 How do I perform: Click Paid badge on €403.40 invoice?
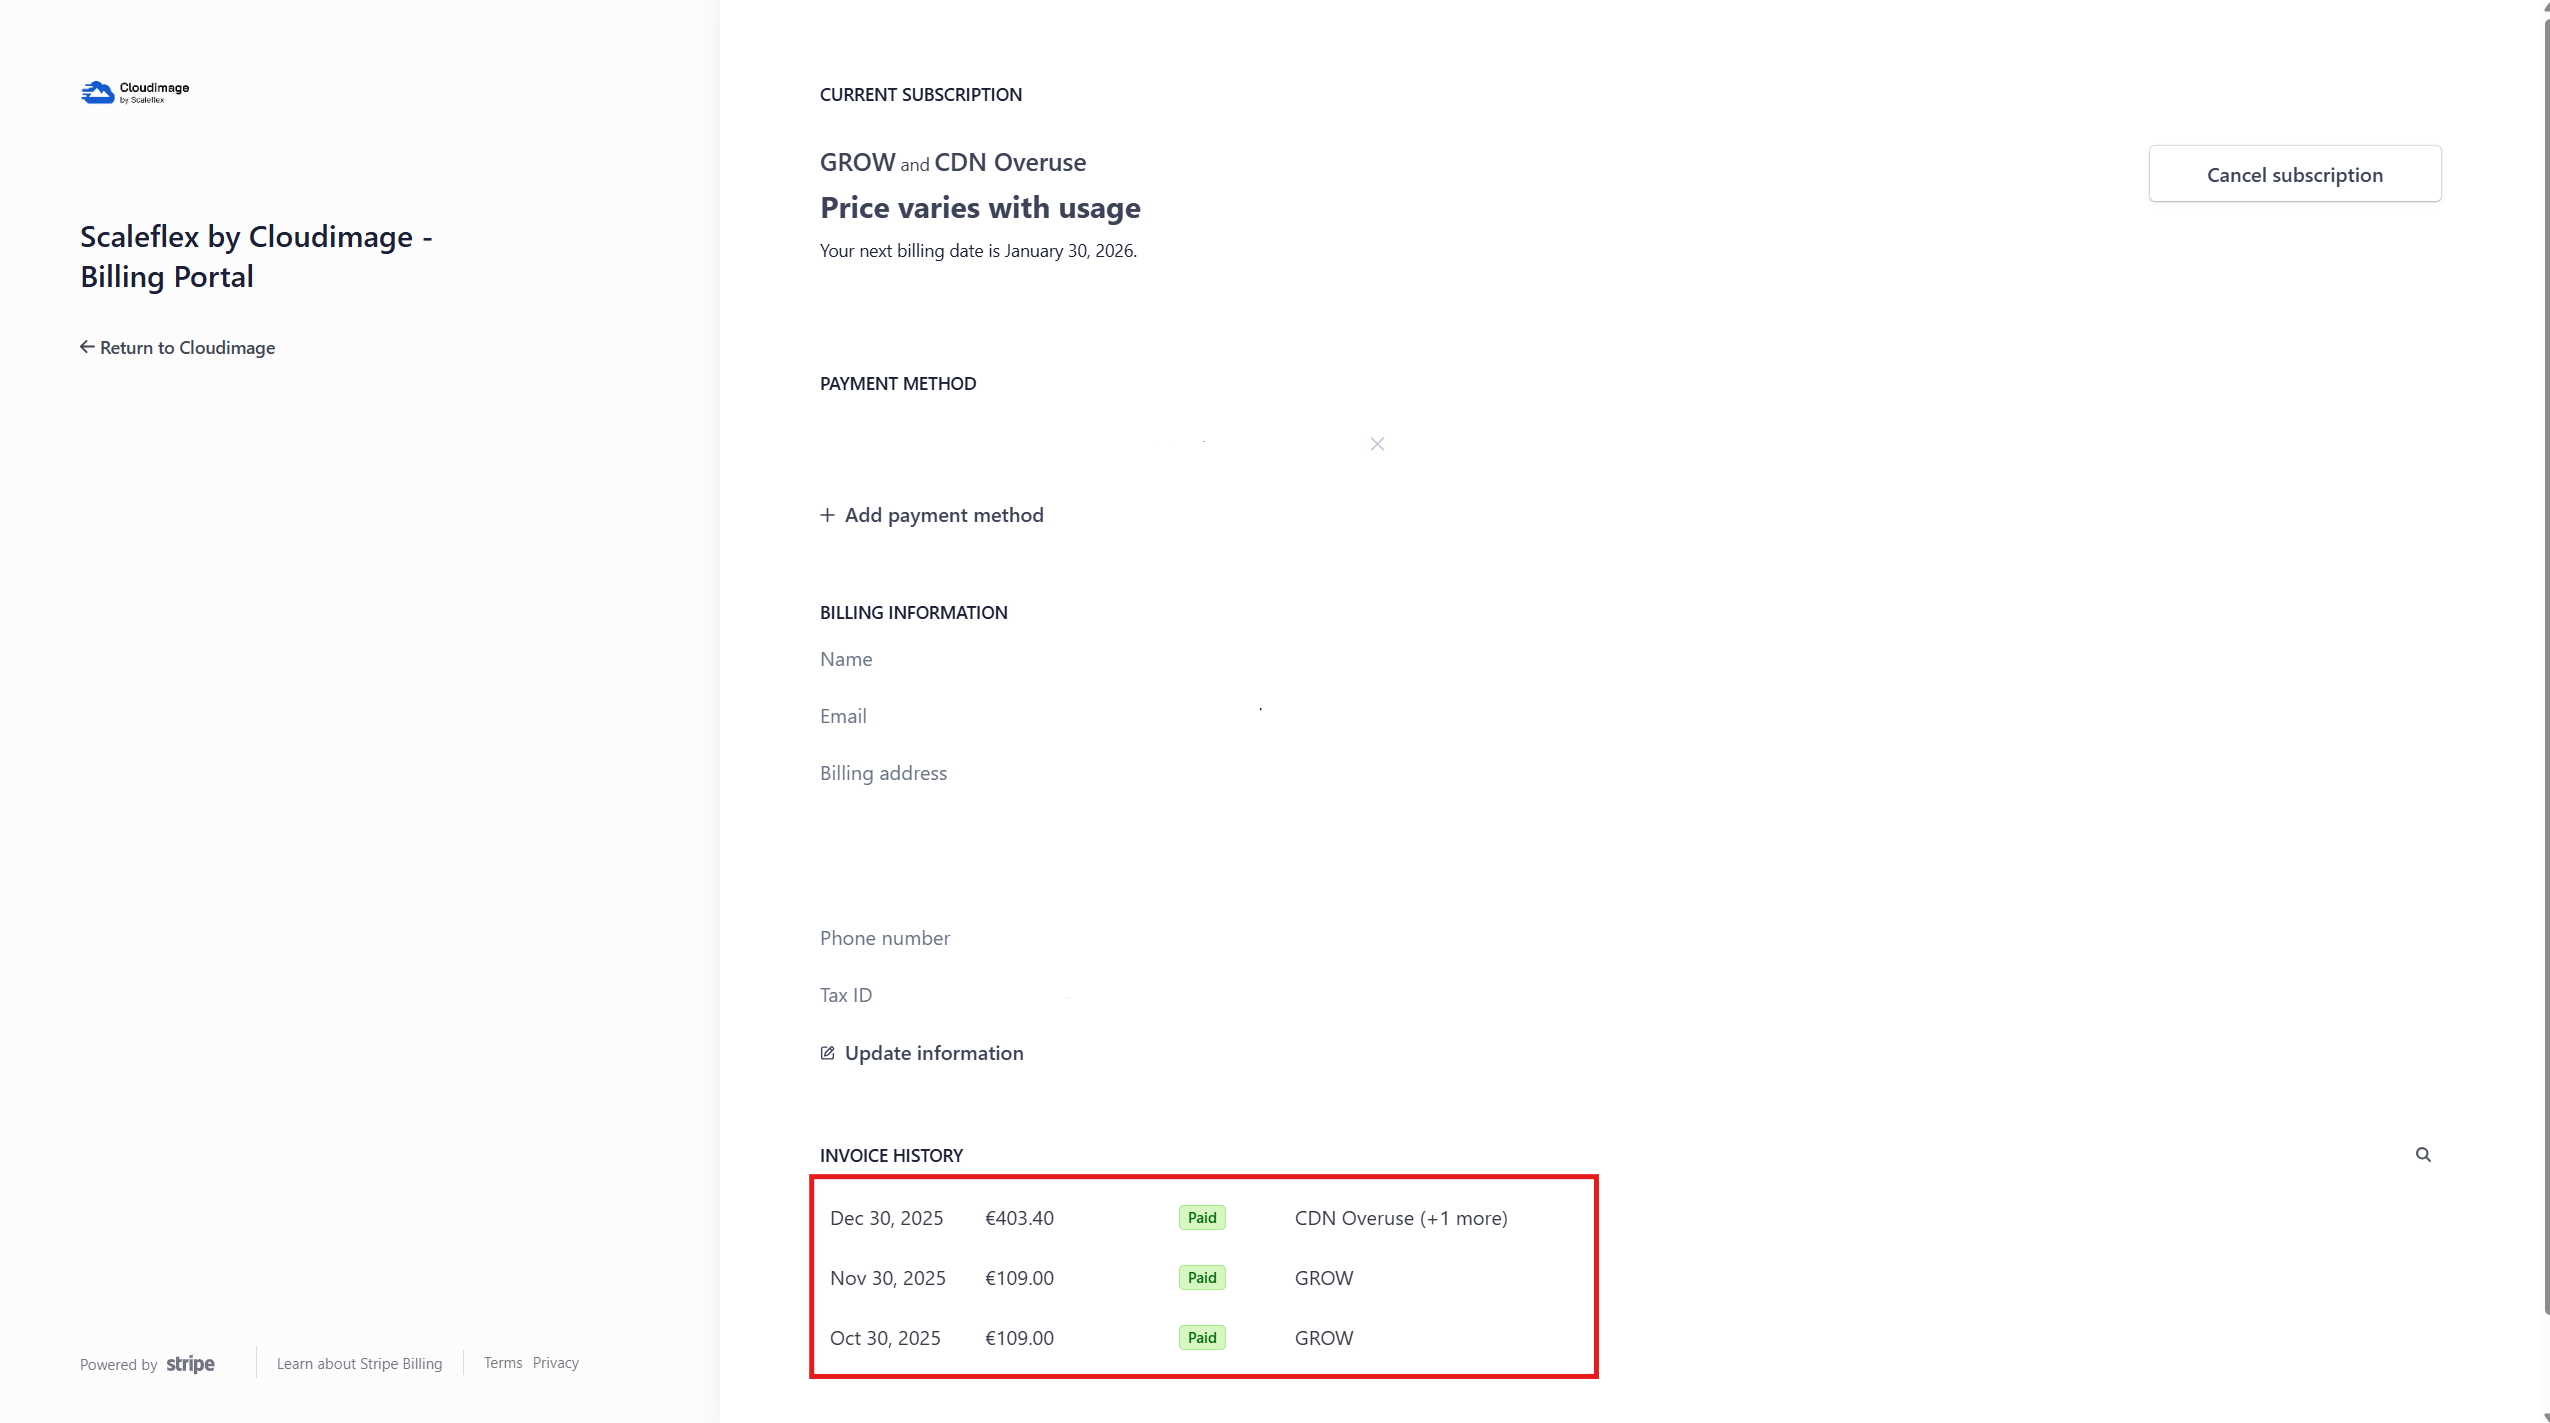[x=1202, y=1218]
